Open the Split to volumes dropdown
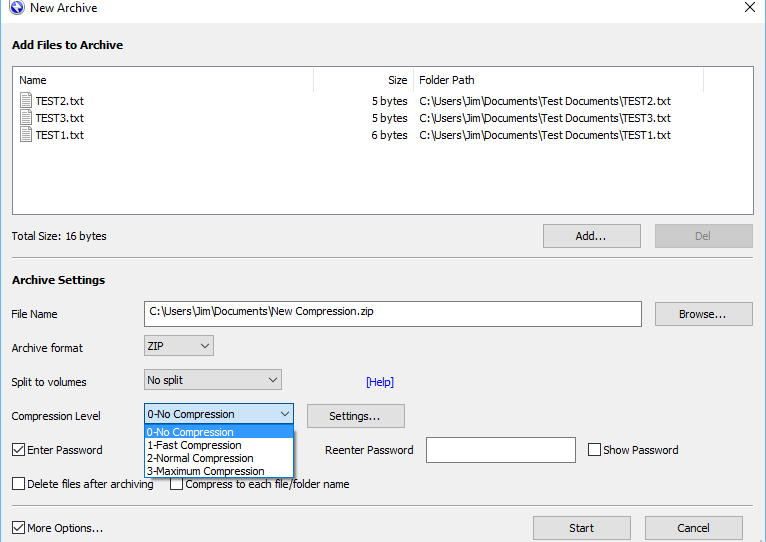766x542 pixels. 213,380
